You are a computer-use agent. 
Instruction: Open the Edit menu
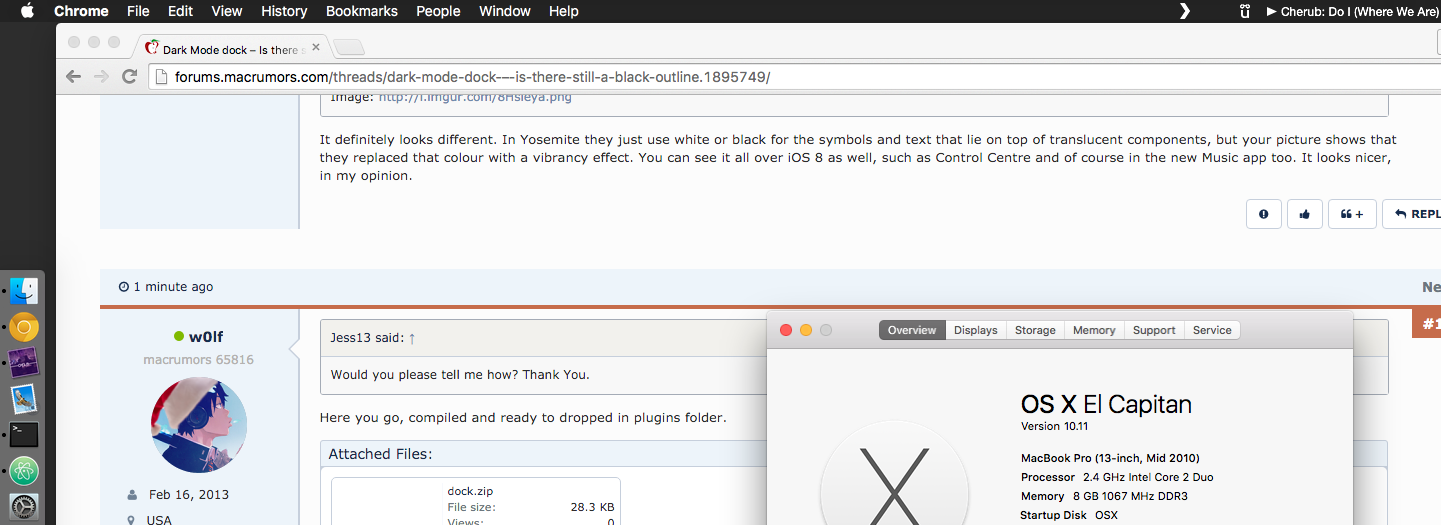click(x=180, y=11)
